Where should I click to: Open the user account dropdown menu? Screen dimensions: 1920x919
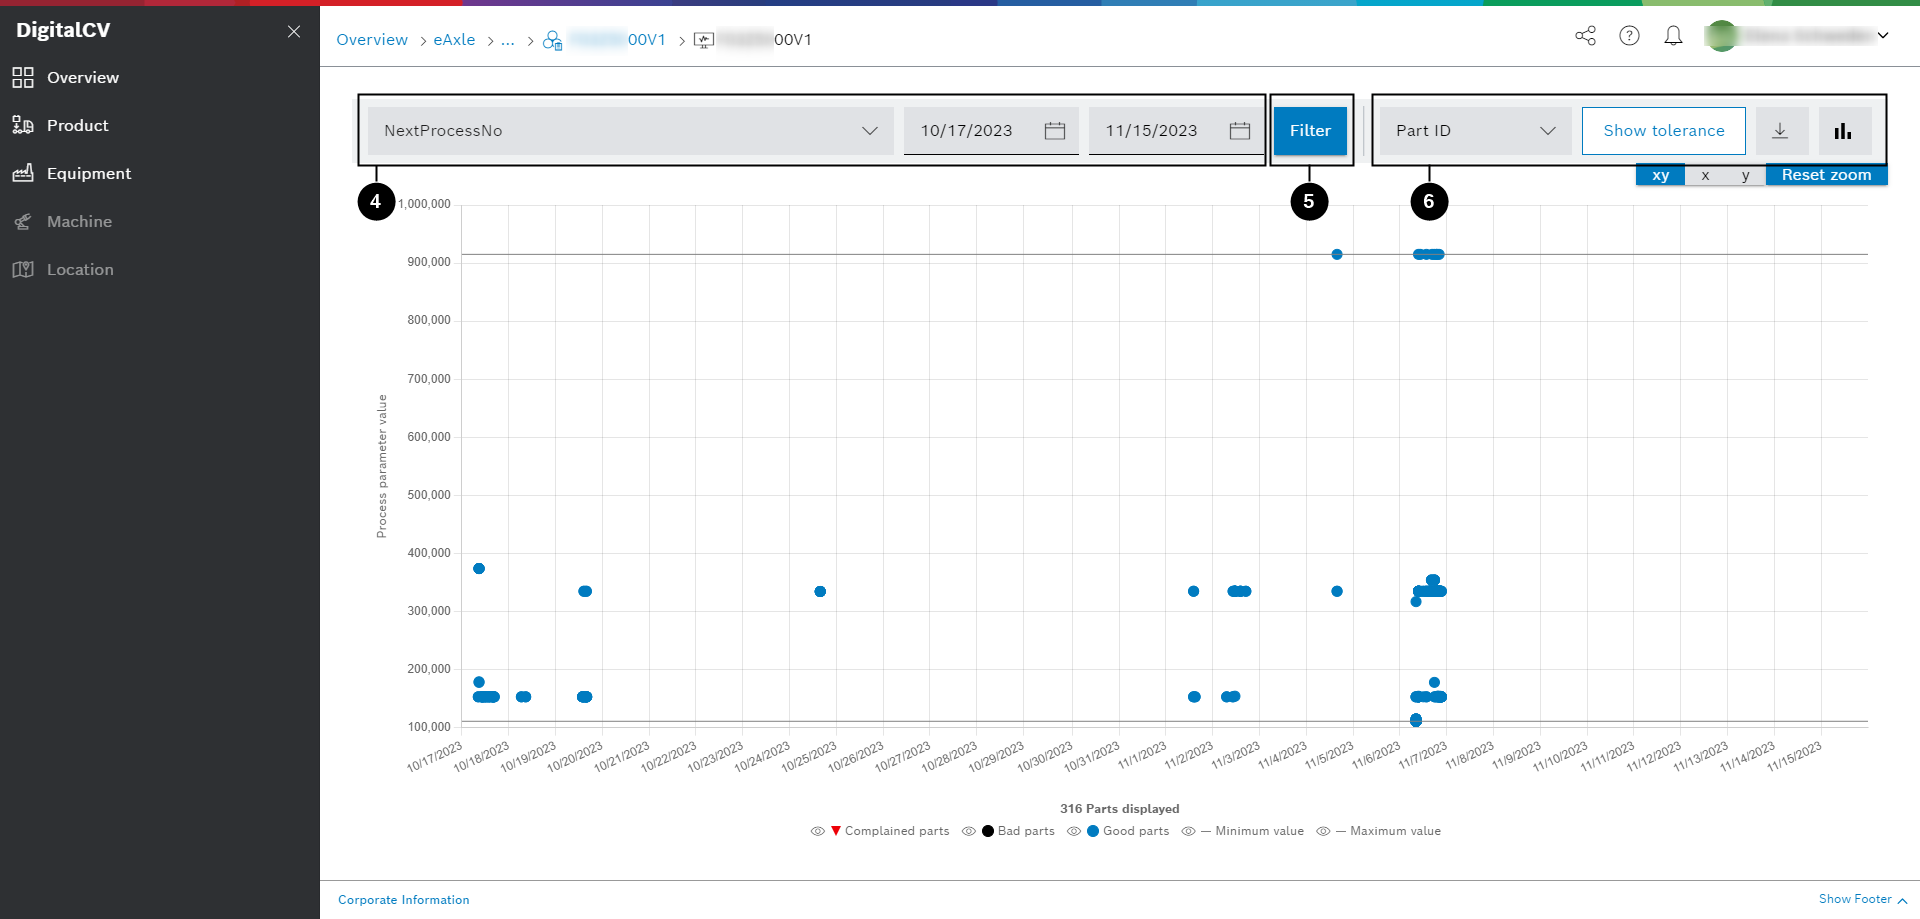pyautogui.click(x=1883, y=36)
